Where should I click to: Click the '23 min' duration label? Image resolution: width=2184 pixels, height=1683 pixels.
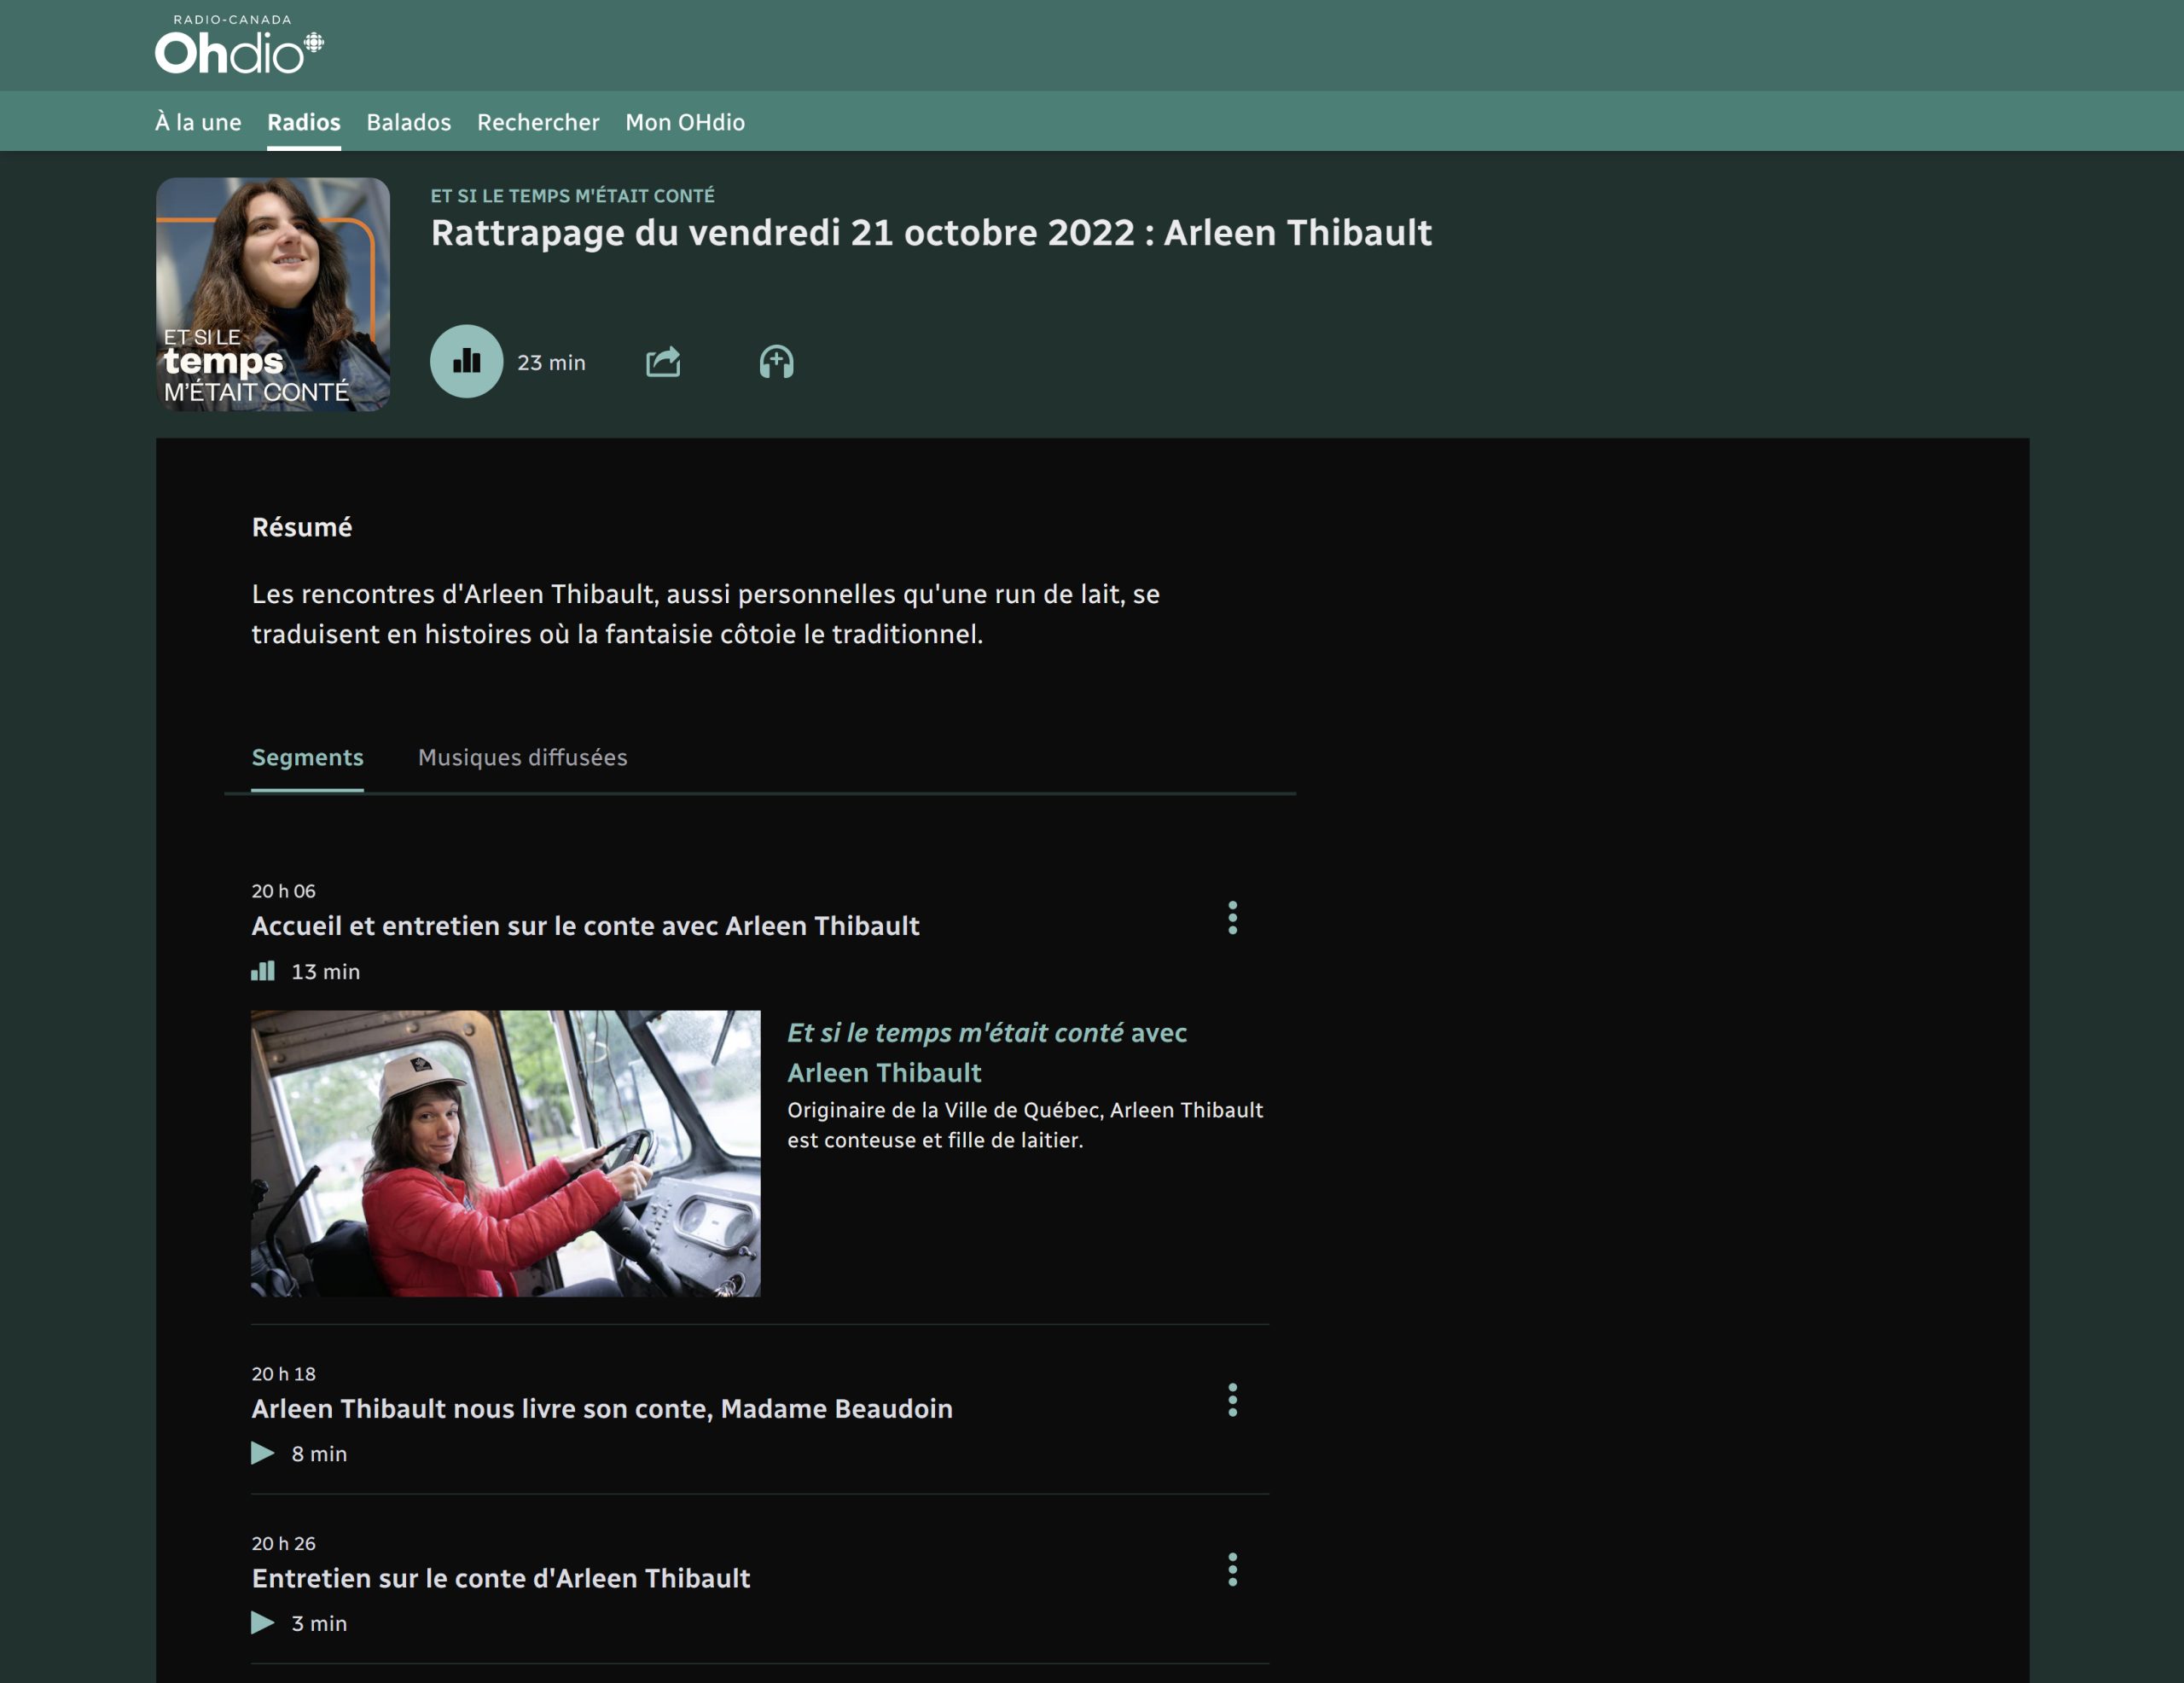(x=551, y=362)
